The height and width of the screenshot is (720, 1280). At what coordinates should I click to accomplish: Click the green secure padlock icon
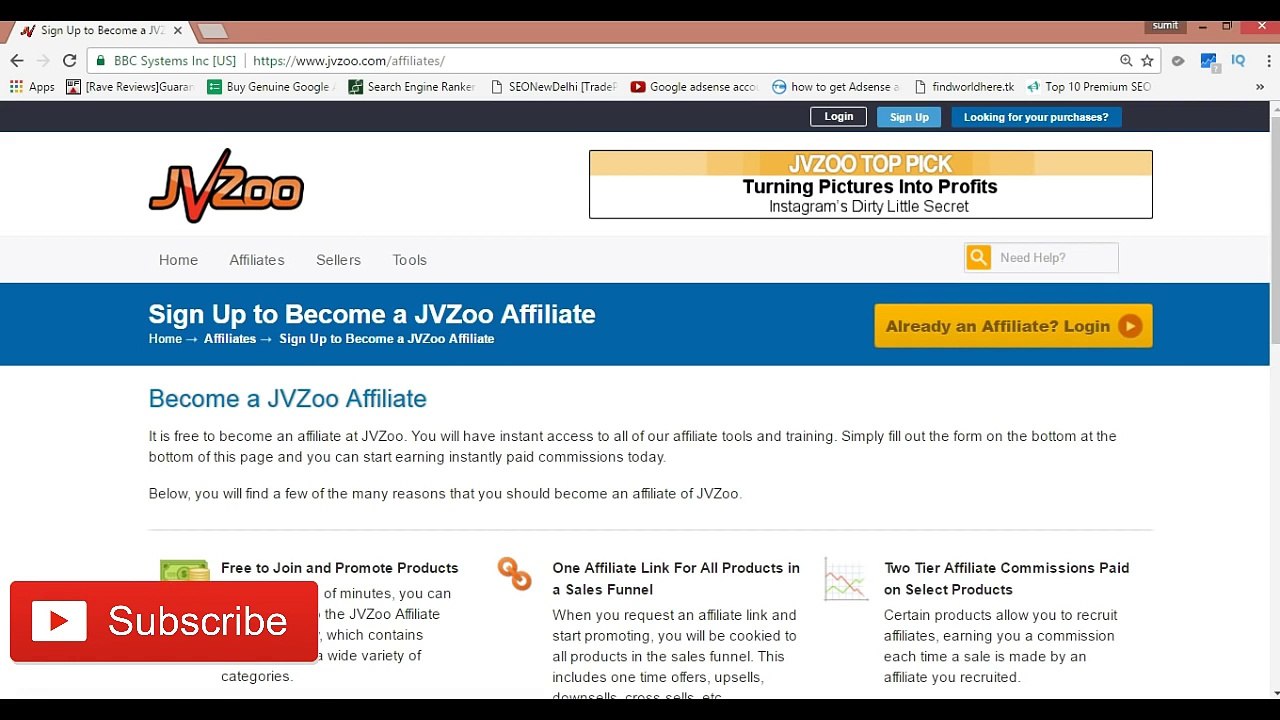[101, 61]
